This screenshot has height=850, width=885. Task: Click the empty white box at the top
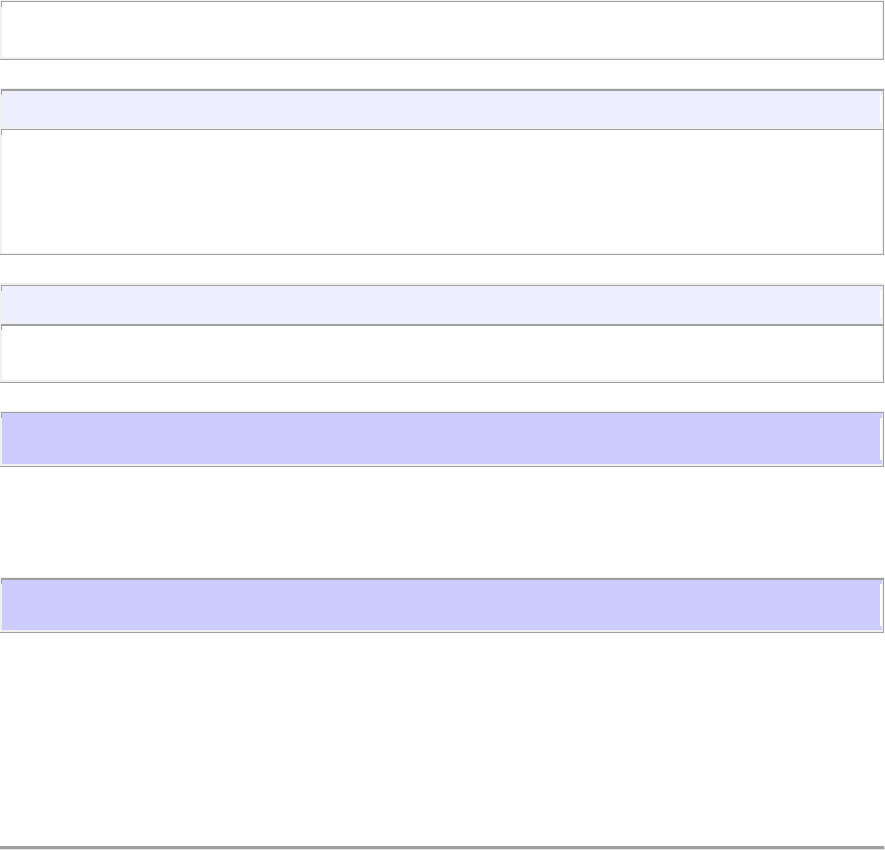coord(442,30)
